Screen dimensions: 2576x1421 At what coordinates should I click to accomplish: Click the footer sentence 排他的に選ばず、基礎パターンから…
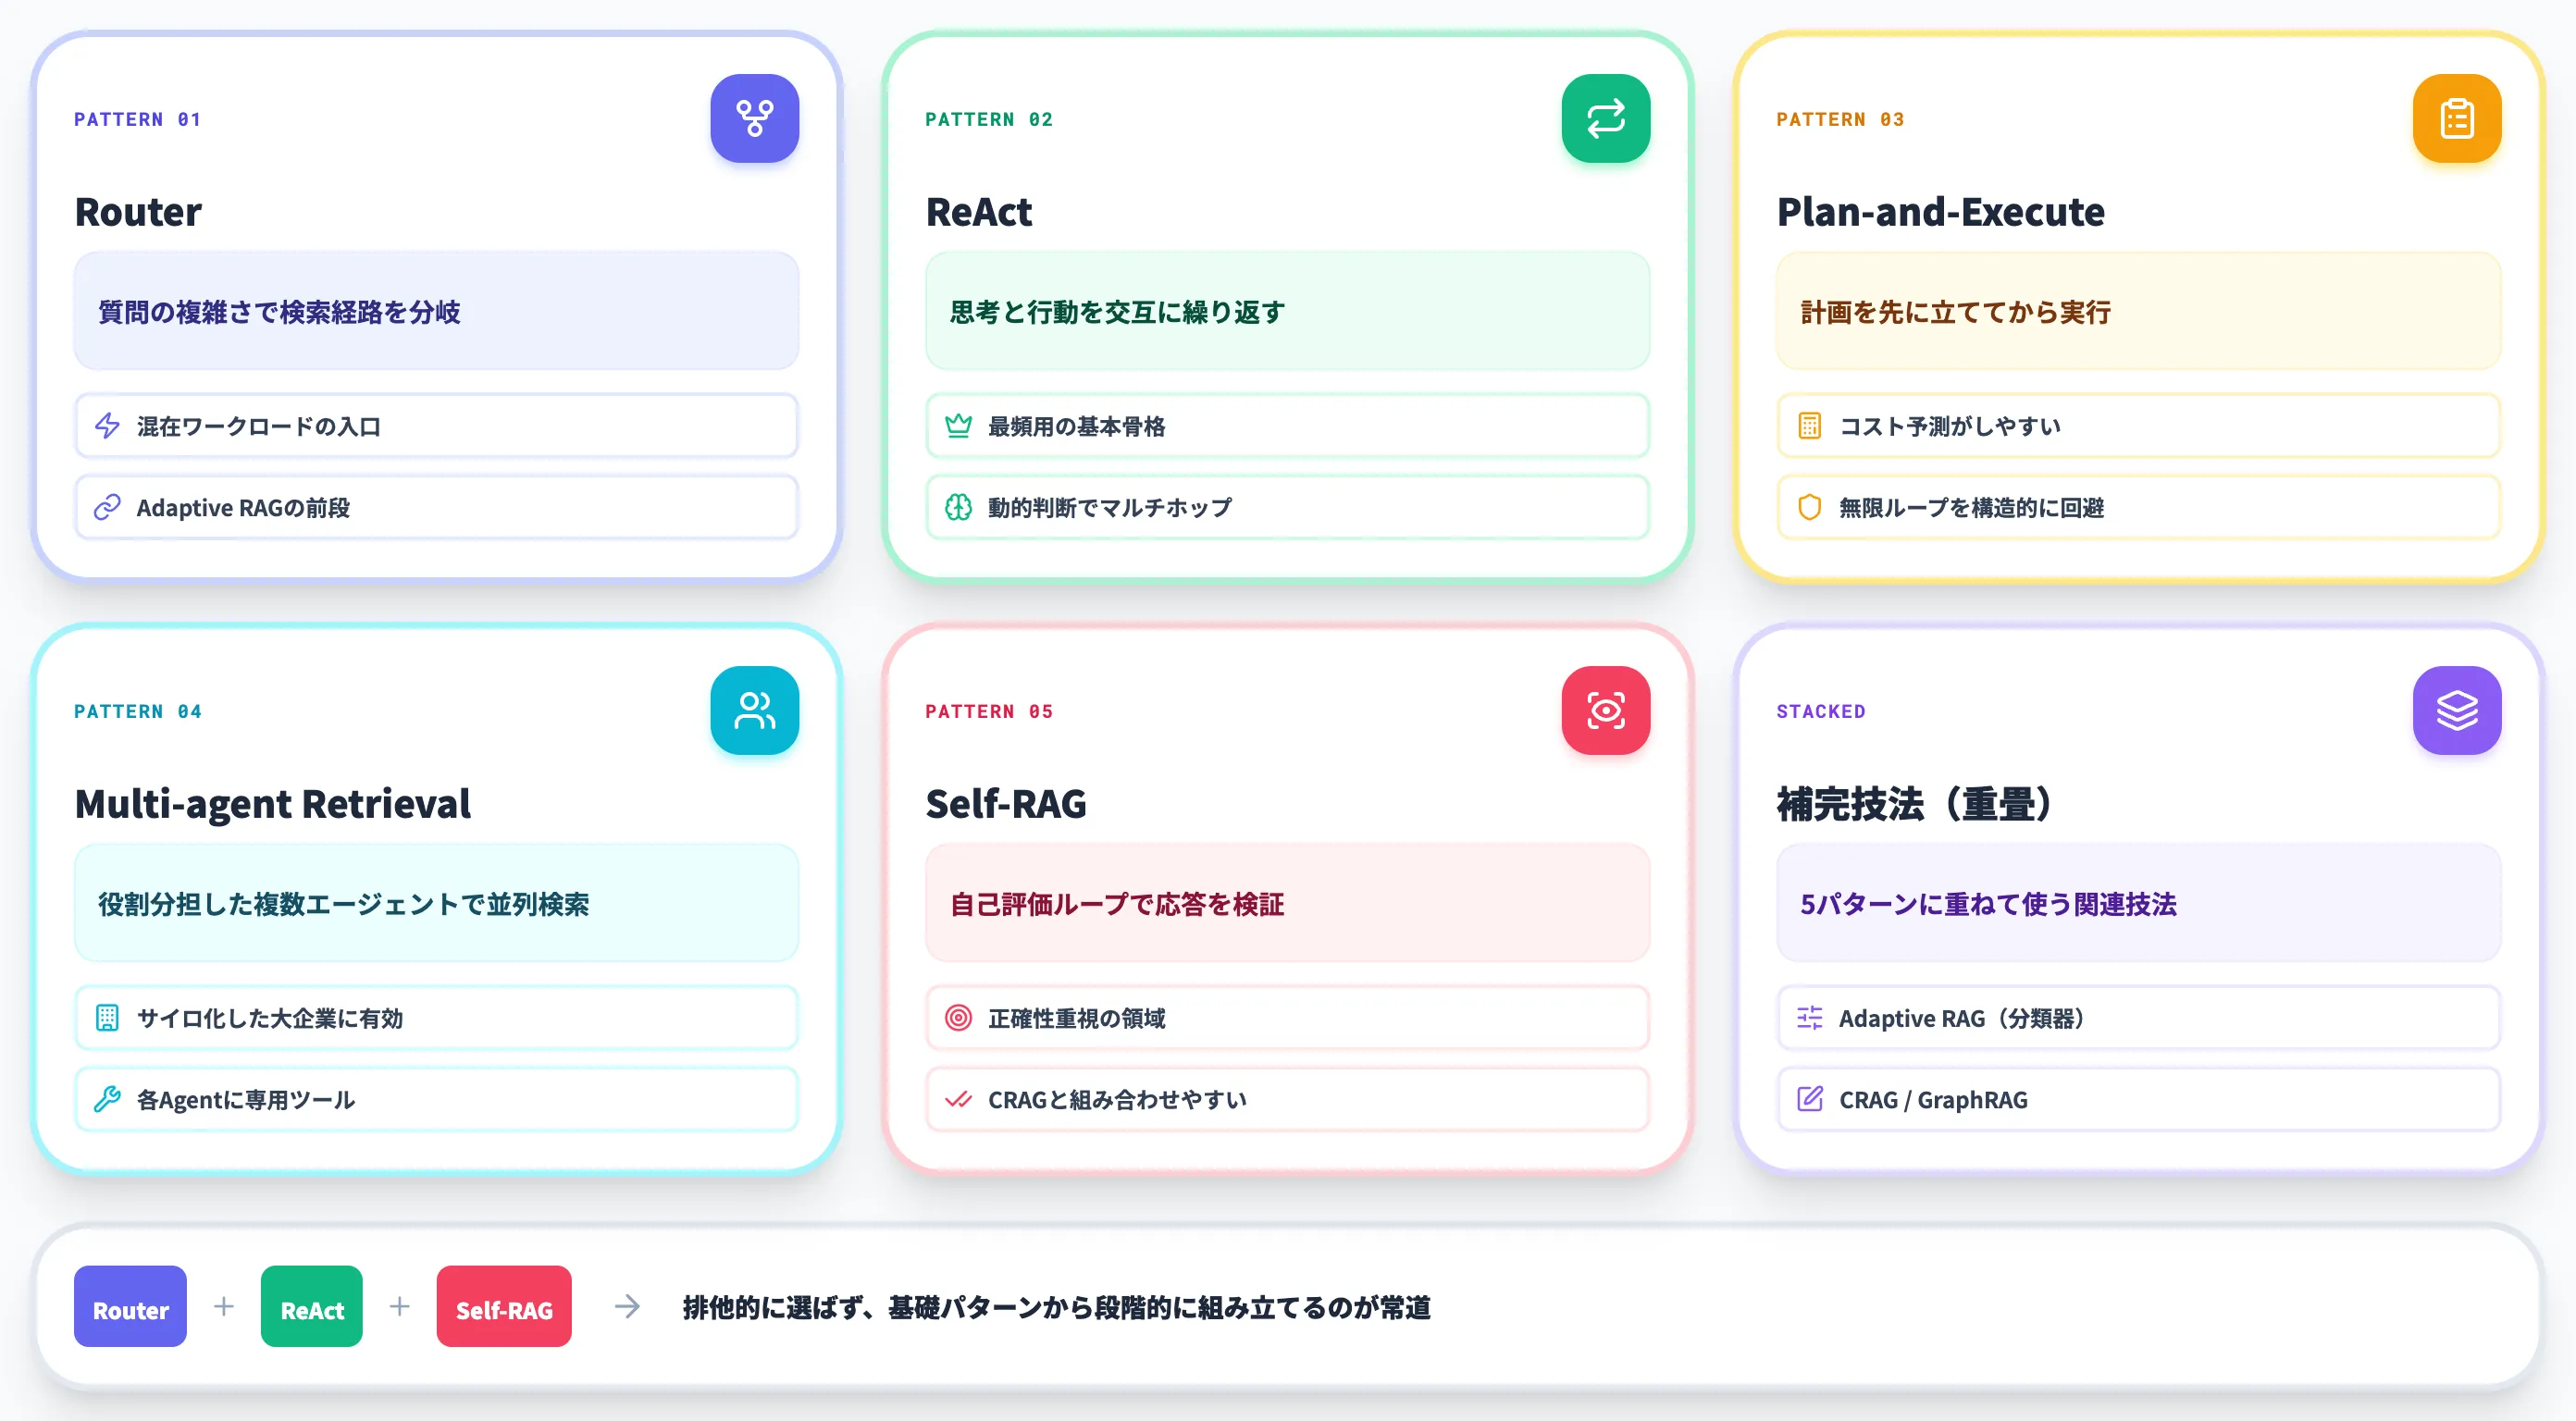tap(1057, 1307)
